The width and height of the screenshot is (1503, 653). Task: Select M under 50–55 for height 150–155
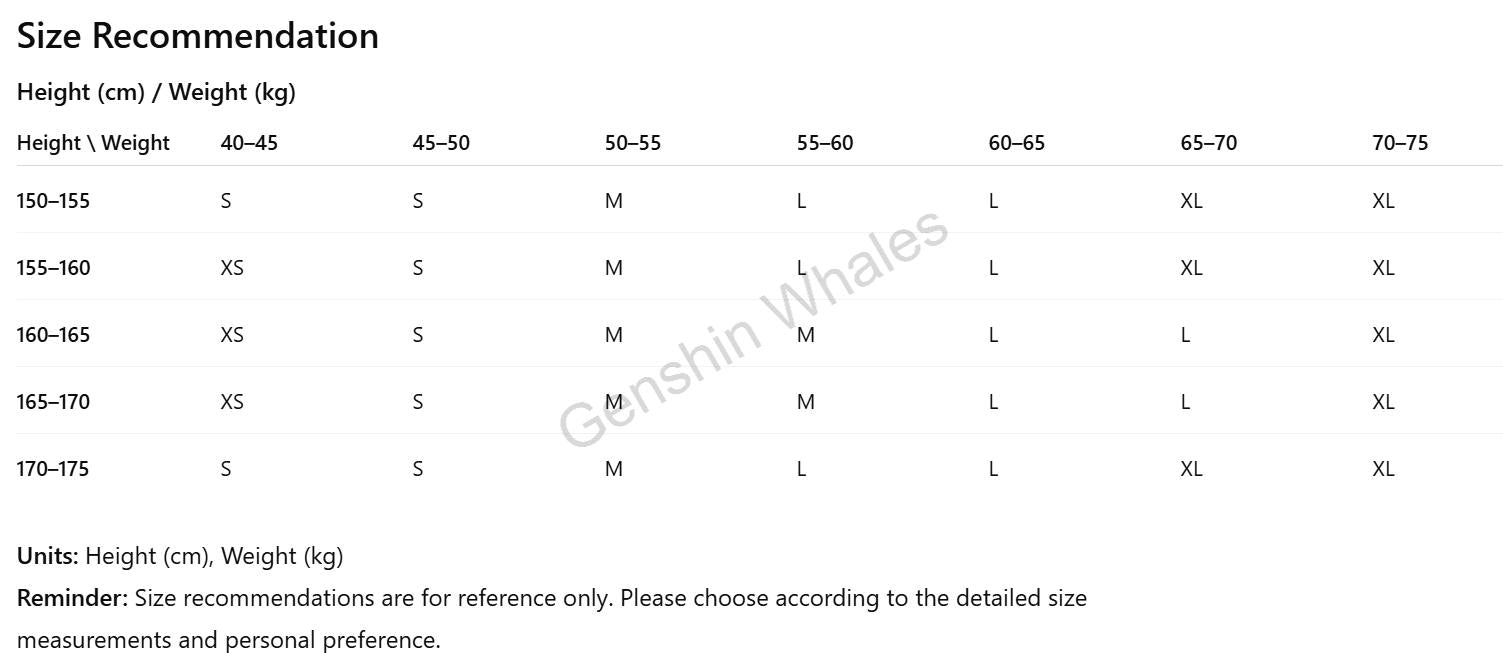click(x=614, y=201)
